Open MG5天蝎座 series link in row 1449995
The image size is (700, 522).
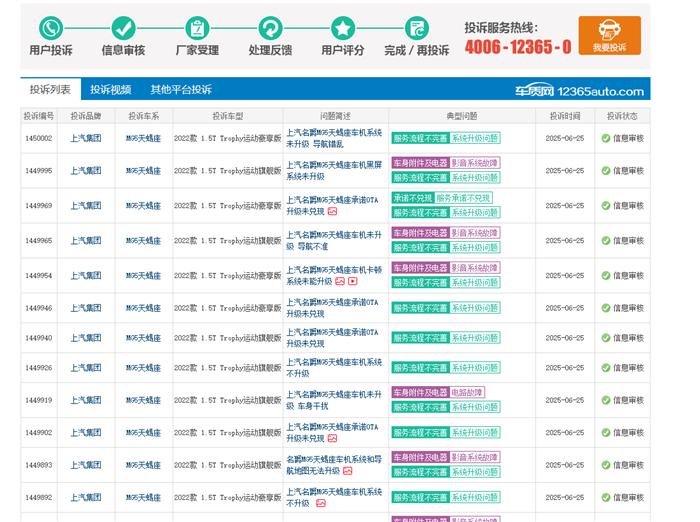tap(143, 171)
